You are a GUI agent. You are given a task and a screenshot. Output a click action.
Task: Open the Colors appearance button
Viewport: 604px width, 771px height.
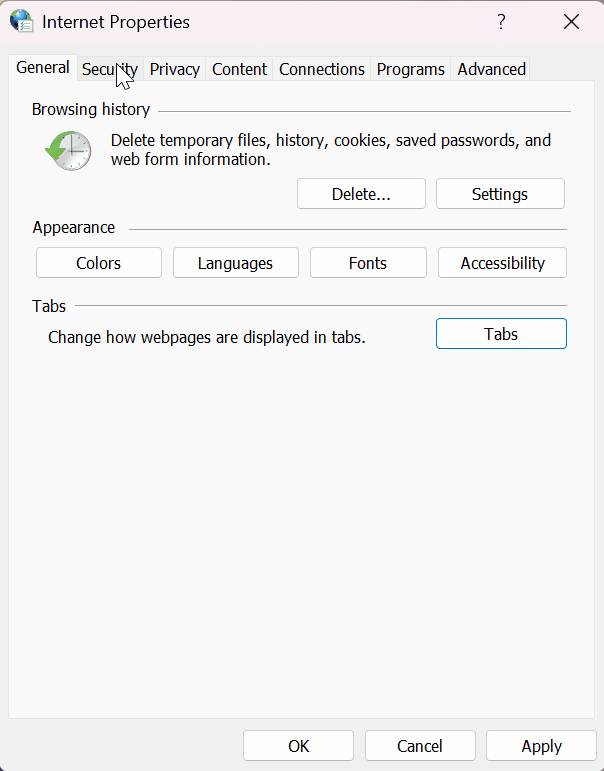tap(99, 263)
